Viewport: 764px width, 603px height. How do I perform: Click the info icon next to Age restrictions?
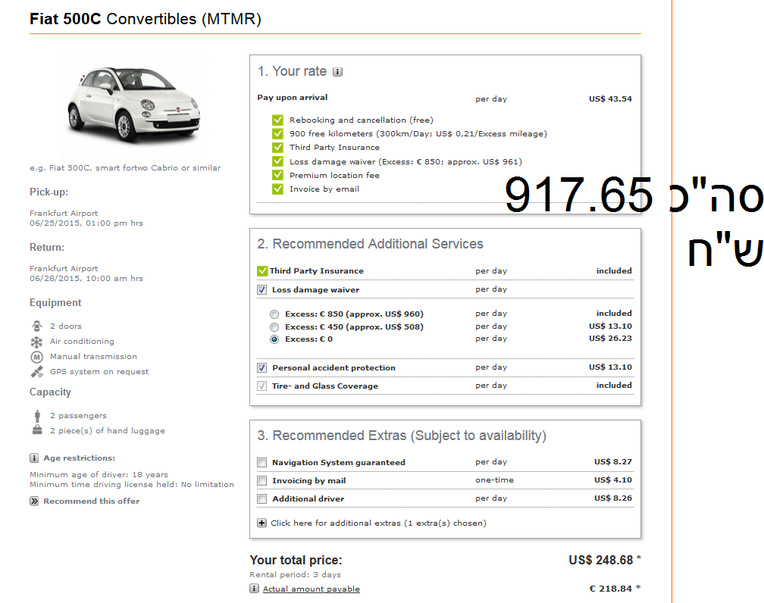34,458
